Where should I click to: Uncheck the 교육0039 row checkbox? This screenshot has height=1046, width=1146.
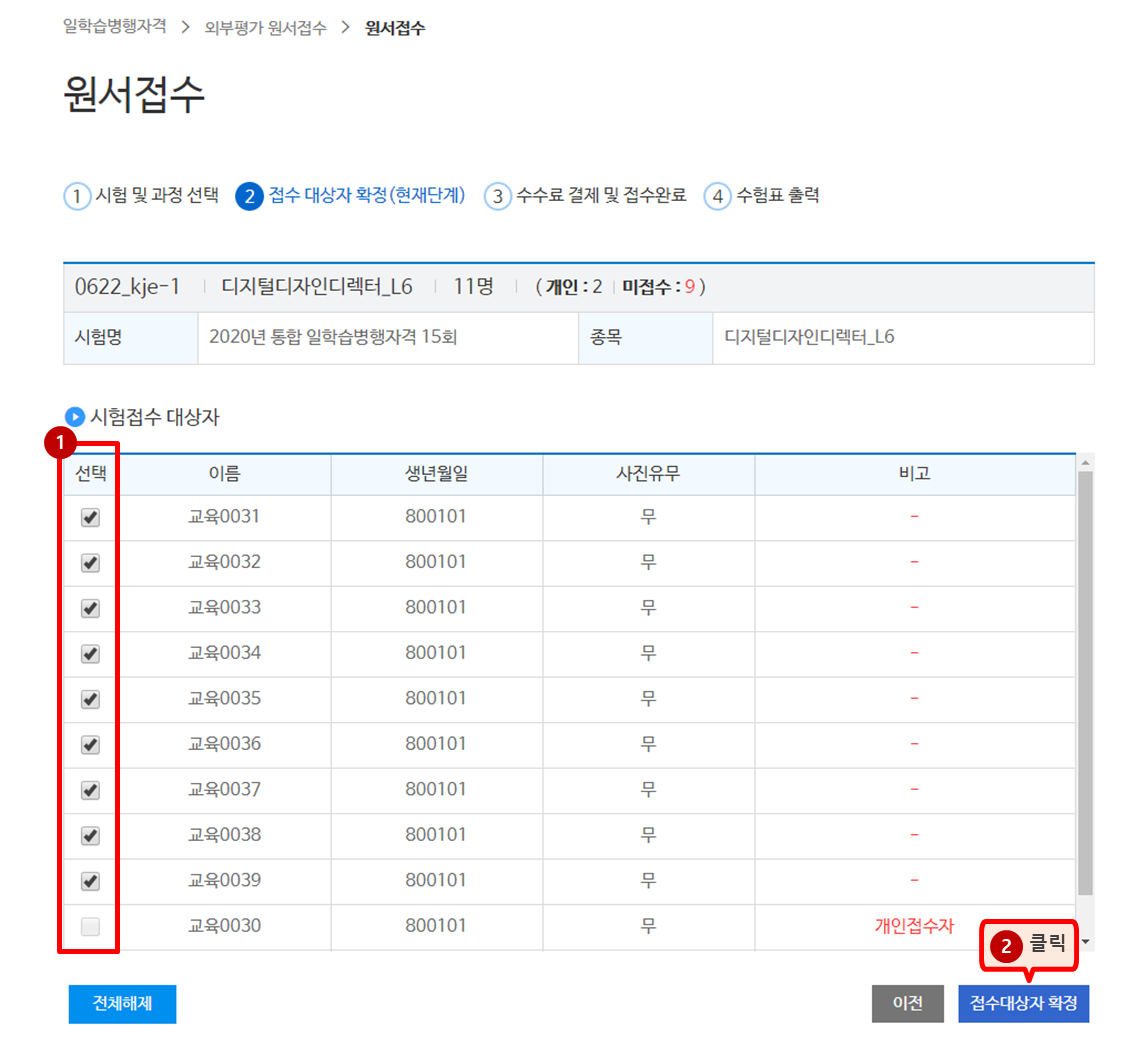coord(90,881)
